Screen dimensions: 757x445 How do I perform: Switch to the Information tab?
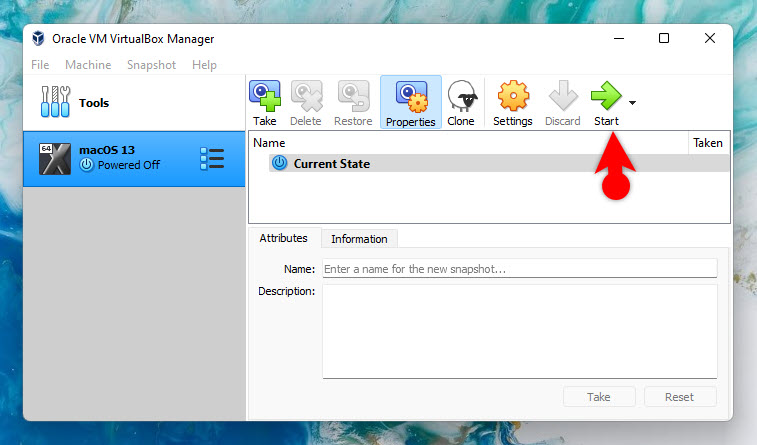coord(359,239)
